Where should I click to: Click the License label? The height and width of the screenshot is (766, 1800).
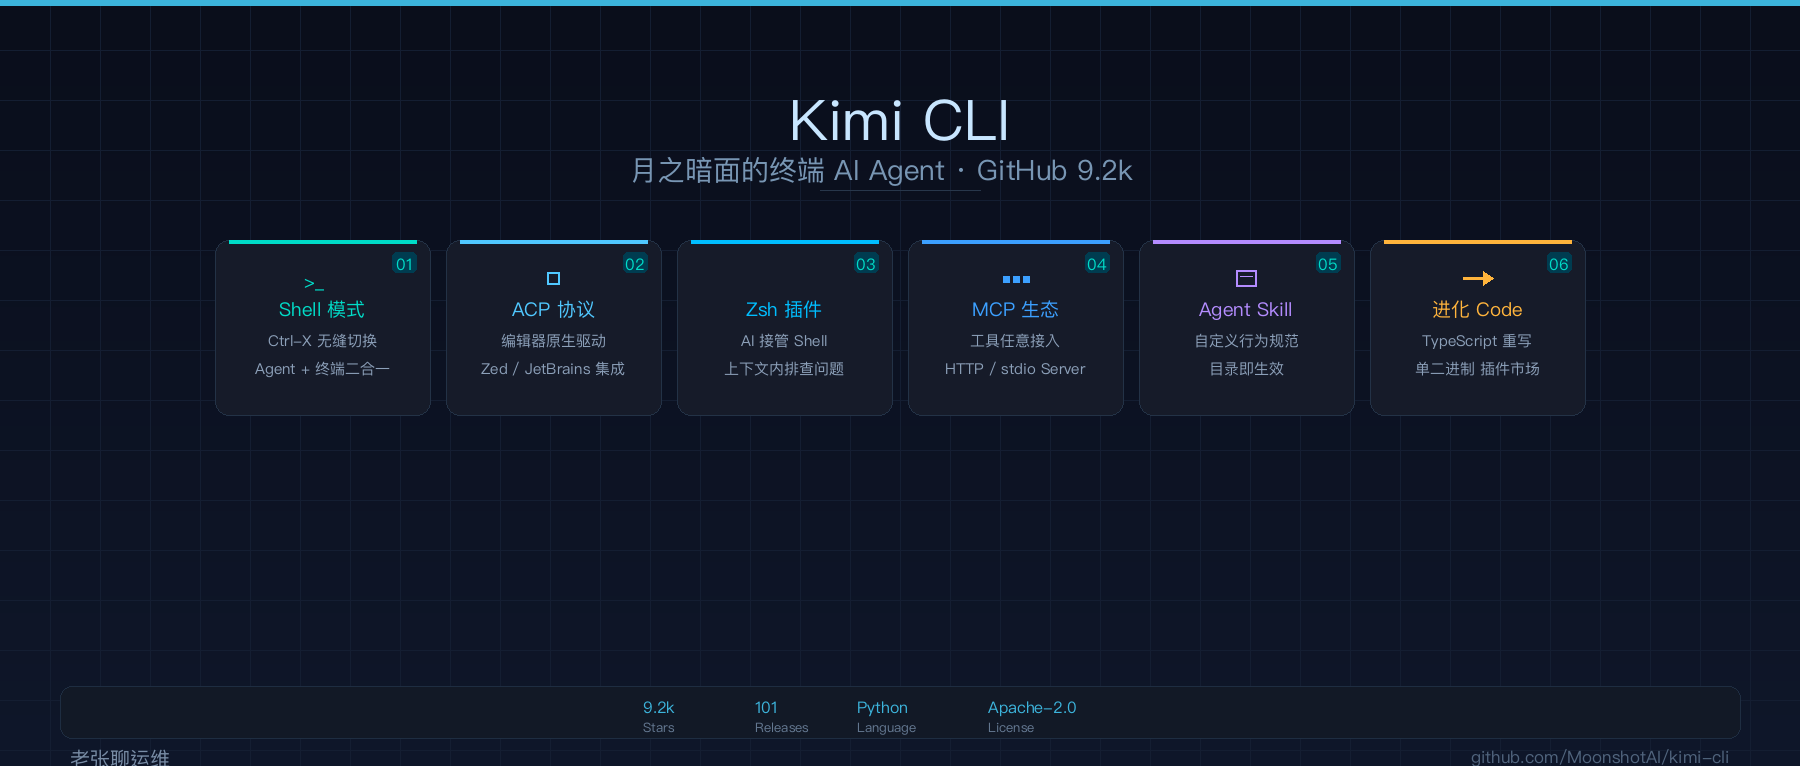[1011, 728]
